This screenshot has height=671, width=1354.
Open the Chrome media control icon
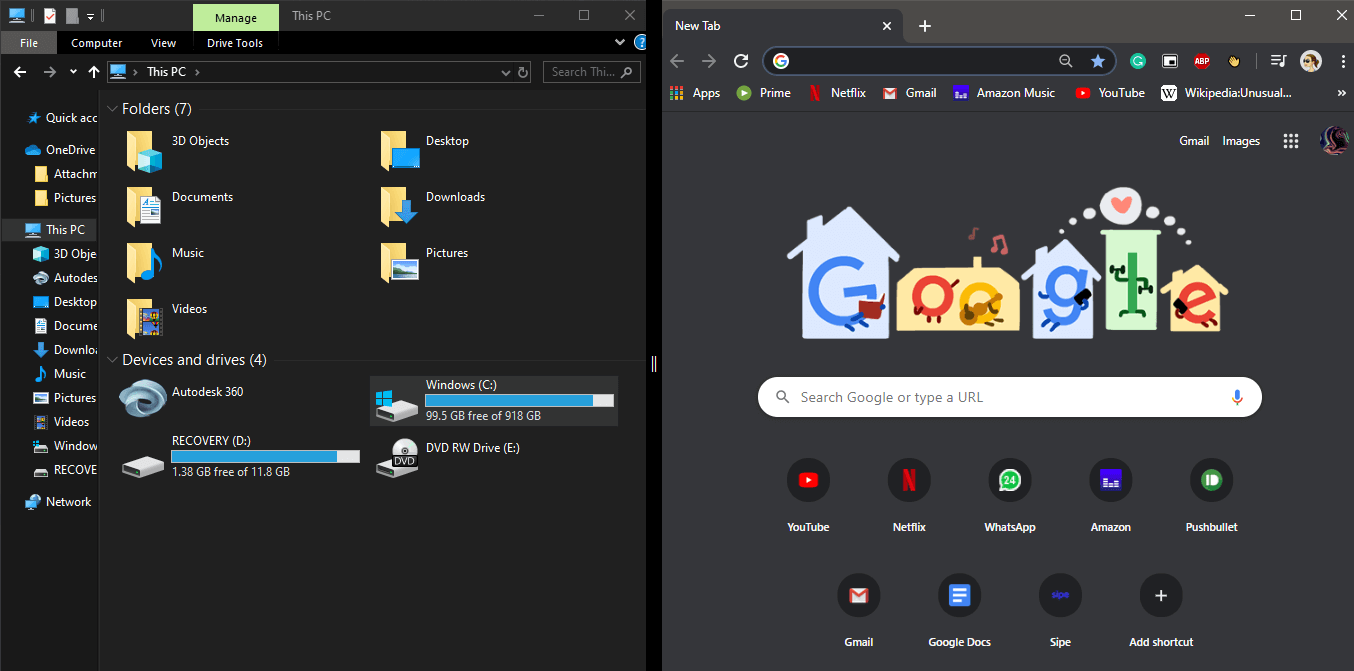[x=1277, y=61]
